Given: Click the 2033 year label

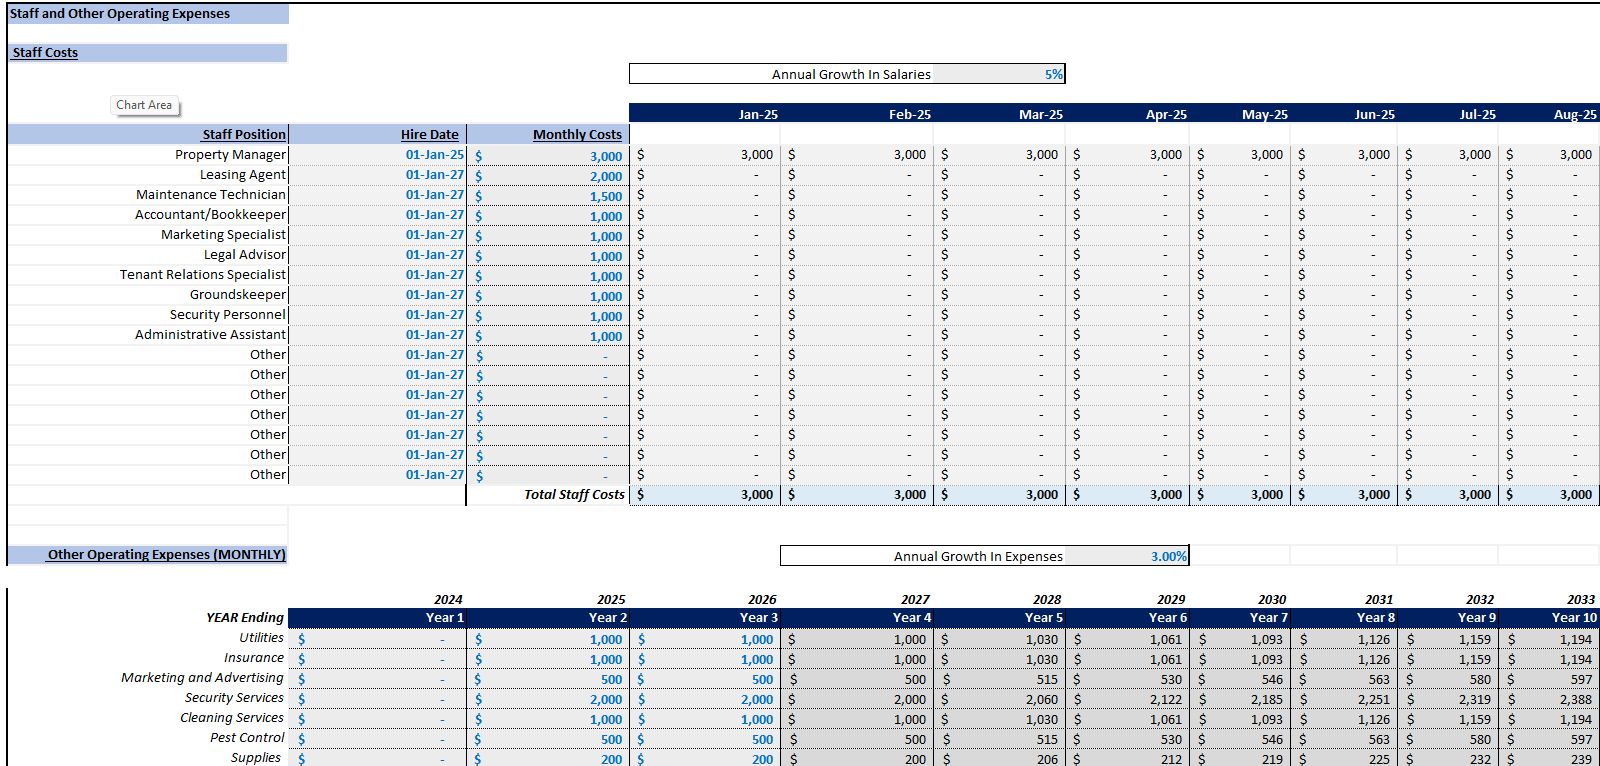Looking at the screenshot, I should 1581,600.
